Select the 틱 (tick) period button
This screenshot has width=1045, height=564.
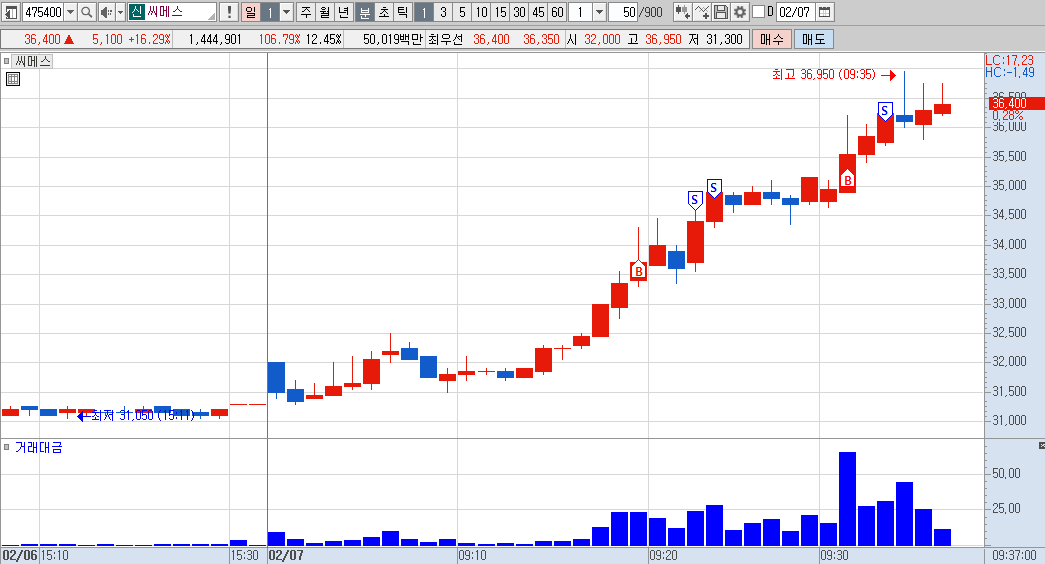403,12
